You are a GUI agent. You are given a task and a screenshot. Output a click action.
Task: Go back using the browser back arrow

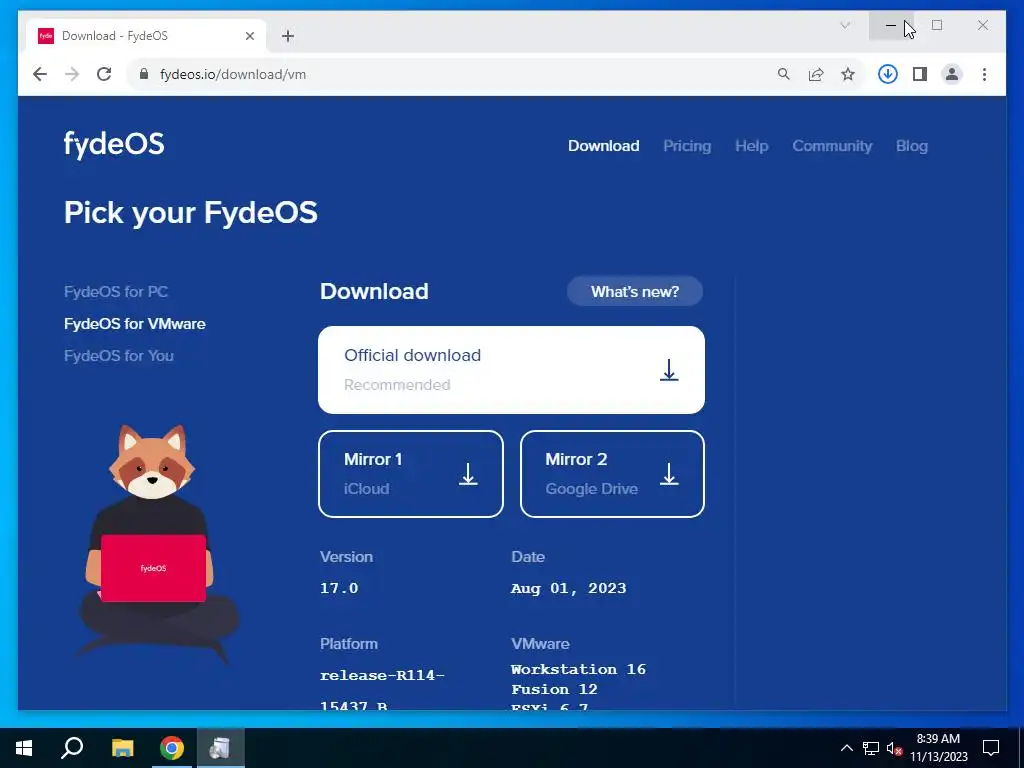(40, 74)
